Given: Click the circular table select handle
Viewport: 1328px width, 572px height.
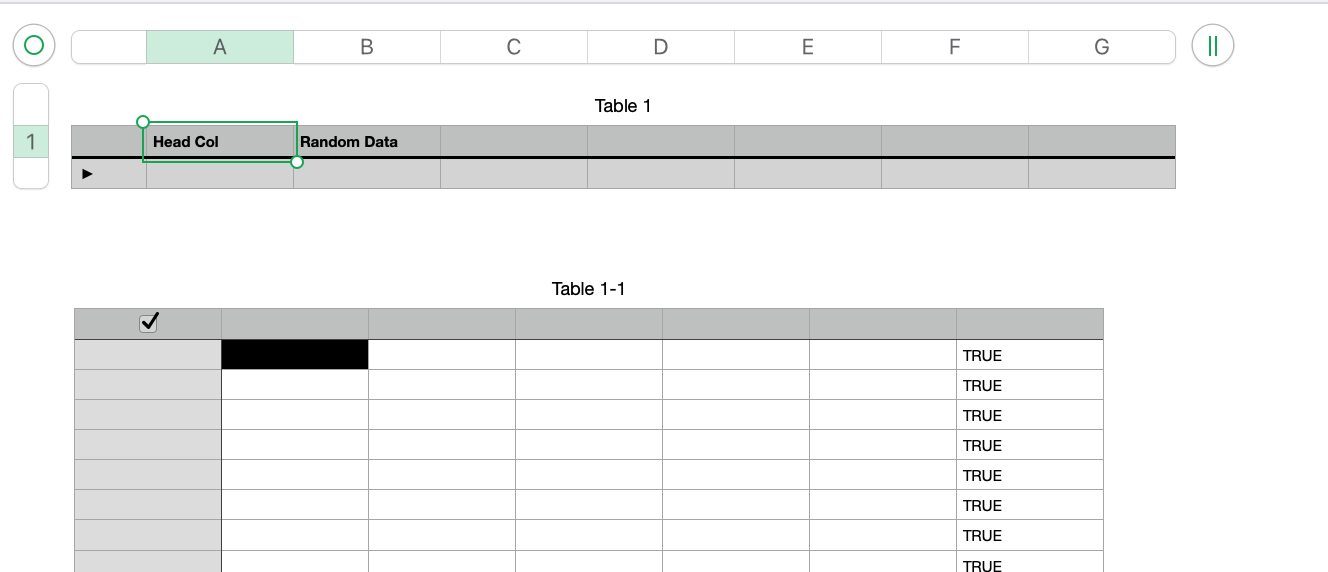Looking at the screenshot, I should [34, 45].
